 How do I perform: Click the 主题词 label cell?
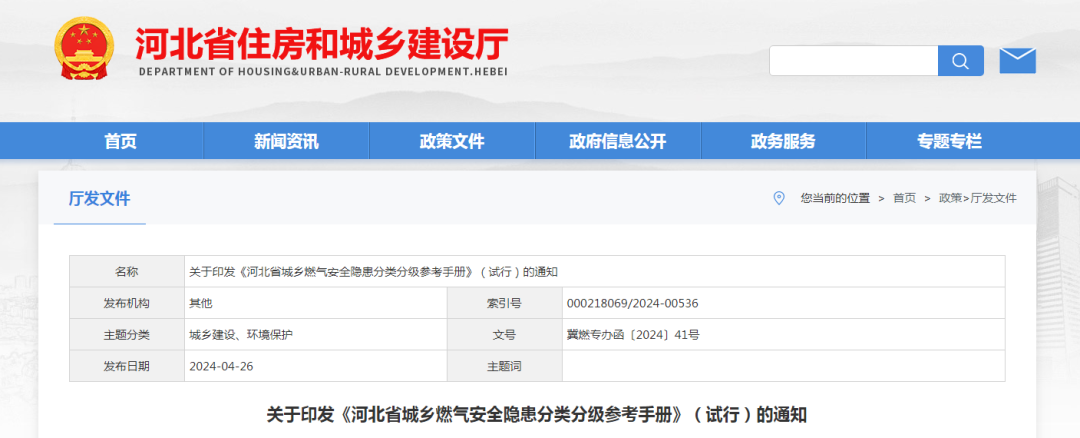coord(504,366)
